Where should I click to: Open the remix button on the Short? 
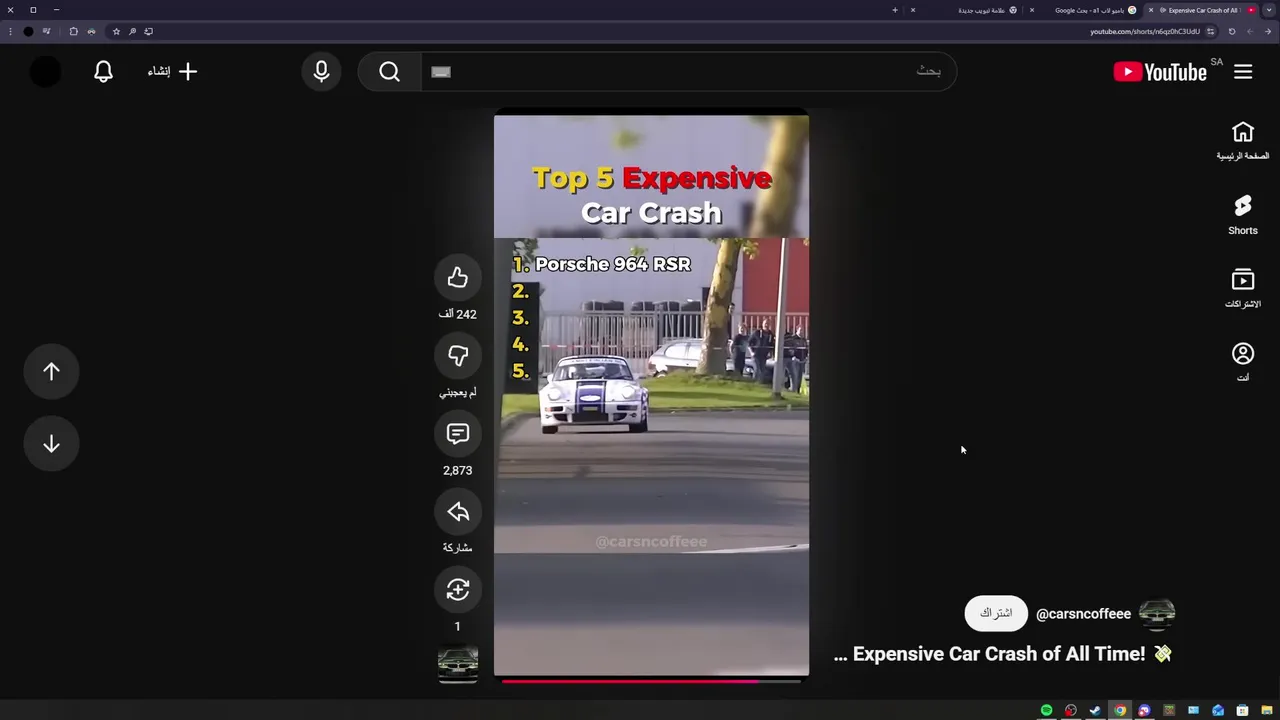tap(458, 590)
